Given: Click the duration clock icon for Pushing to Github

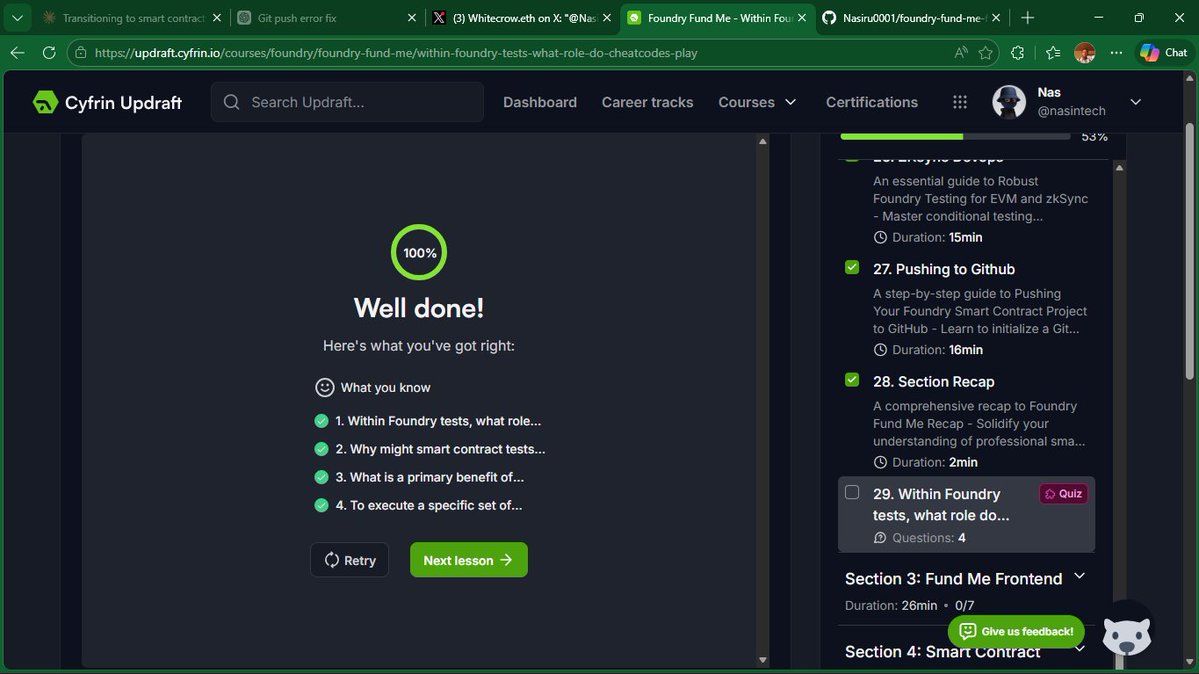Looking at the screenshot, I should coord(880,350).
